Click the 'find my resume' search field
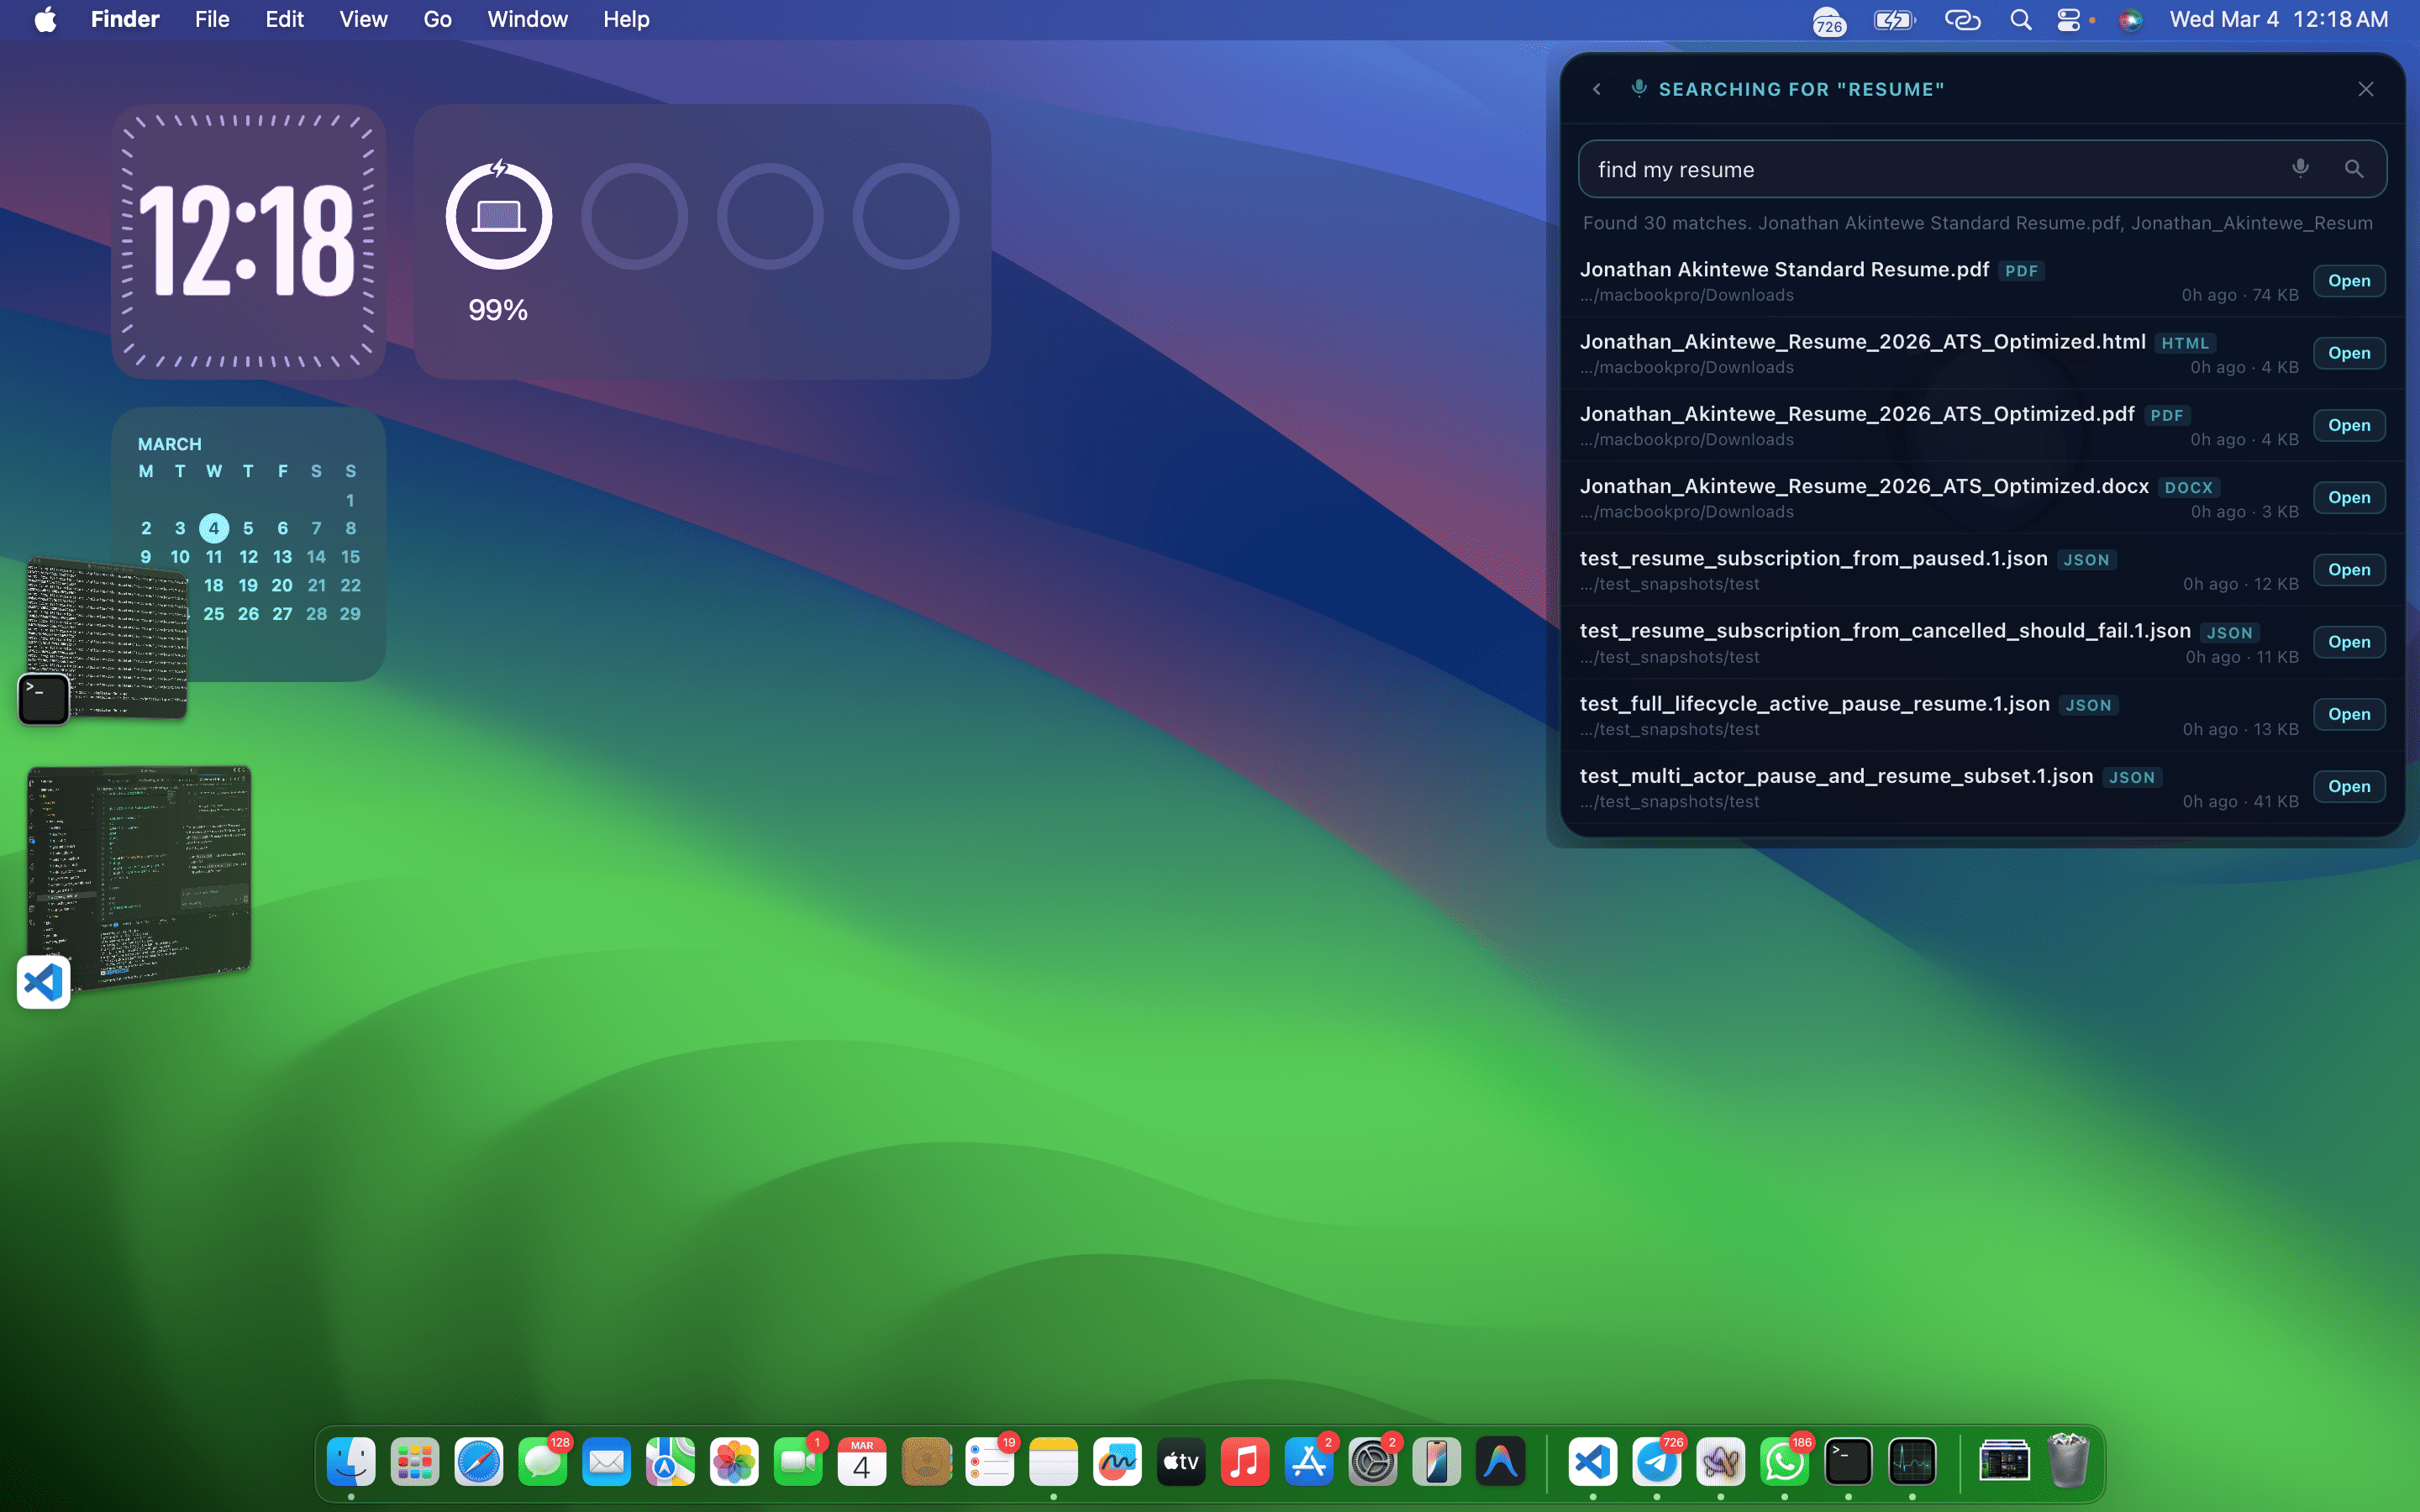The height and width of the screenshot is (1512, 2420). tap(1930, 169)
